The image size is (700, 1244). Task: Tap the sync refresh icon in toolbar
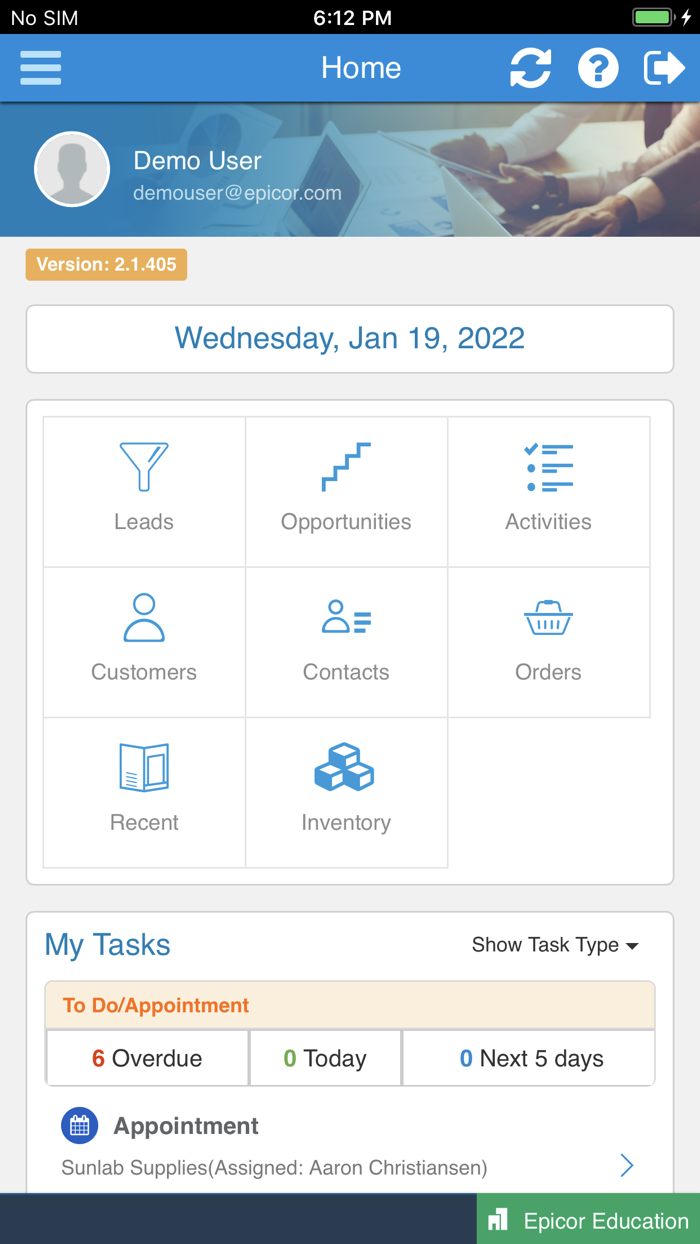(x=530, y=68)
